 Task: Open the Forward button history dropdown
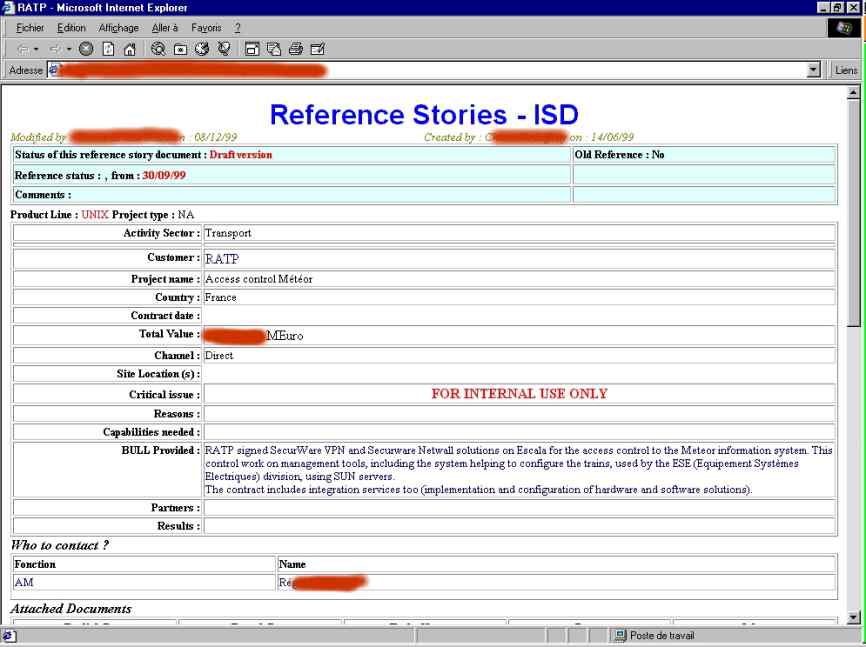click(69, 50)
